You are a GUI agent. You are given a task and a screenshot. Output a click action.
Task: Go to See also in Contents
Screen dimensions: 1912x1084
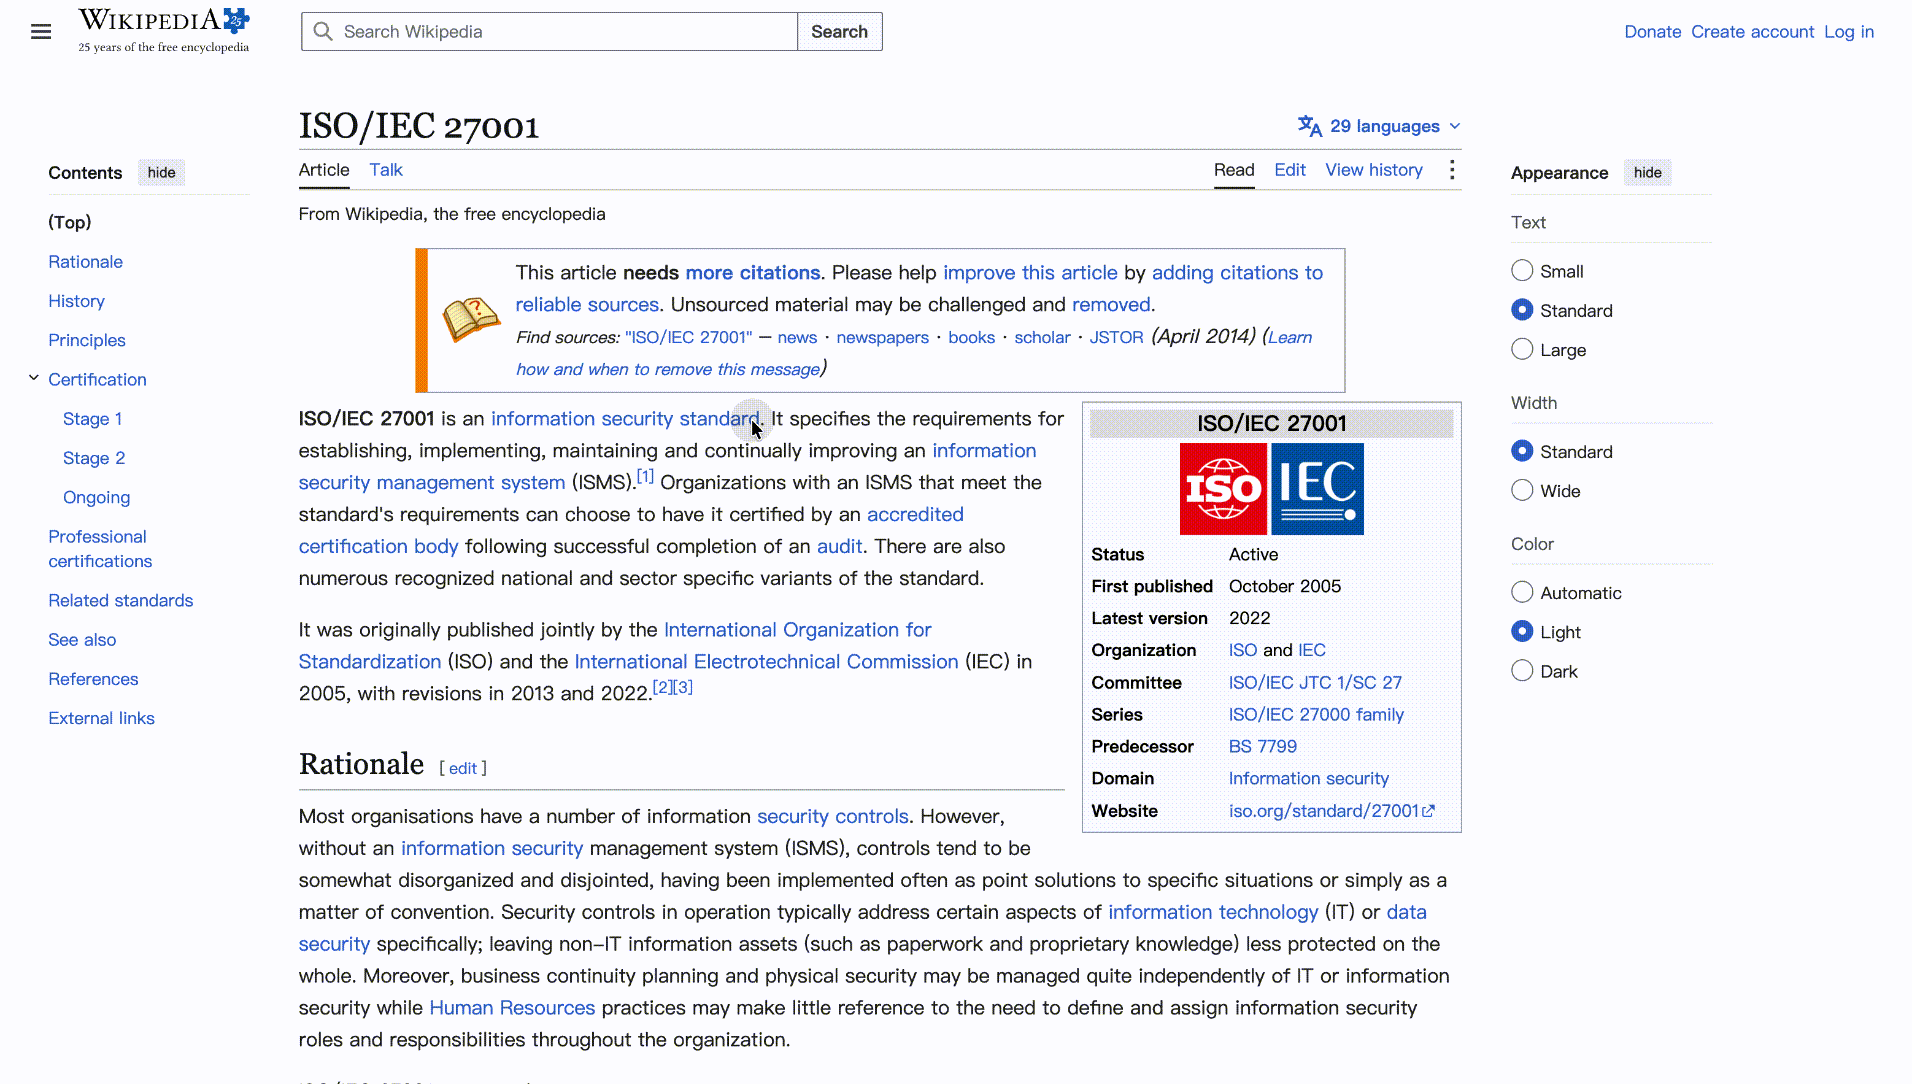(82, 640)
